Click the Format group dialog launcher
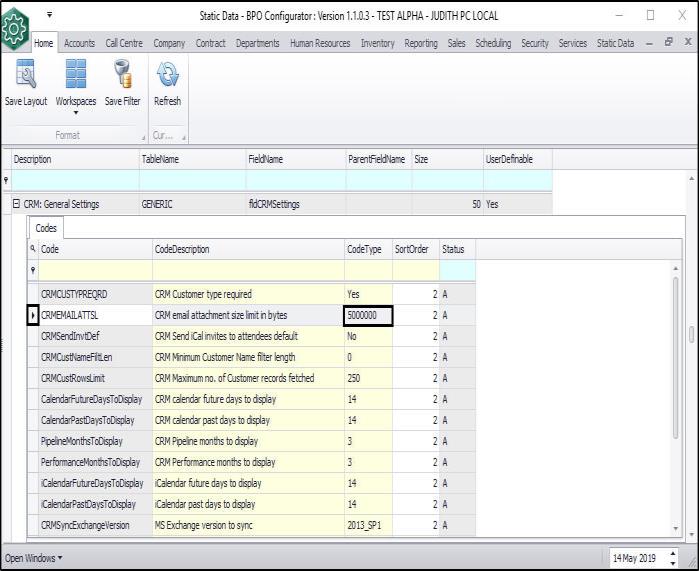Screen dimensions: 699x571 pyautogui.click(x=141, y=136)
